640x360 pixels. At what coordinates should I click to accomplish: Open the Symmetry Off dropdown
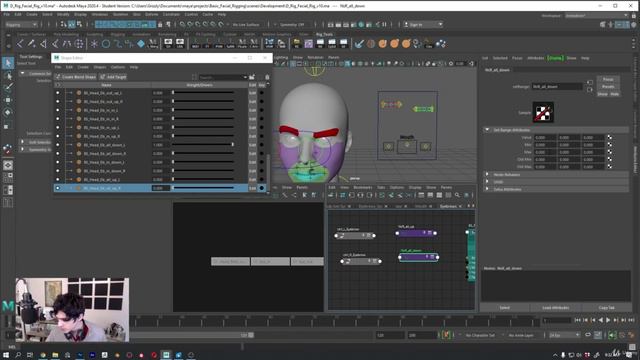pyautogui.click(x=293, y=24)
